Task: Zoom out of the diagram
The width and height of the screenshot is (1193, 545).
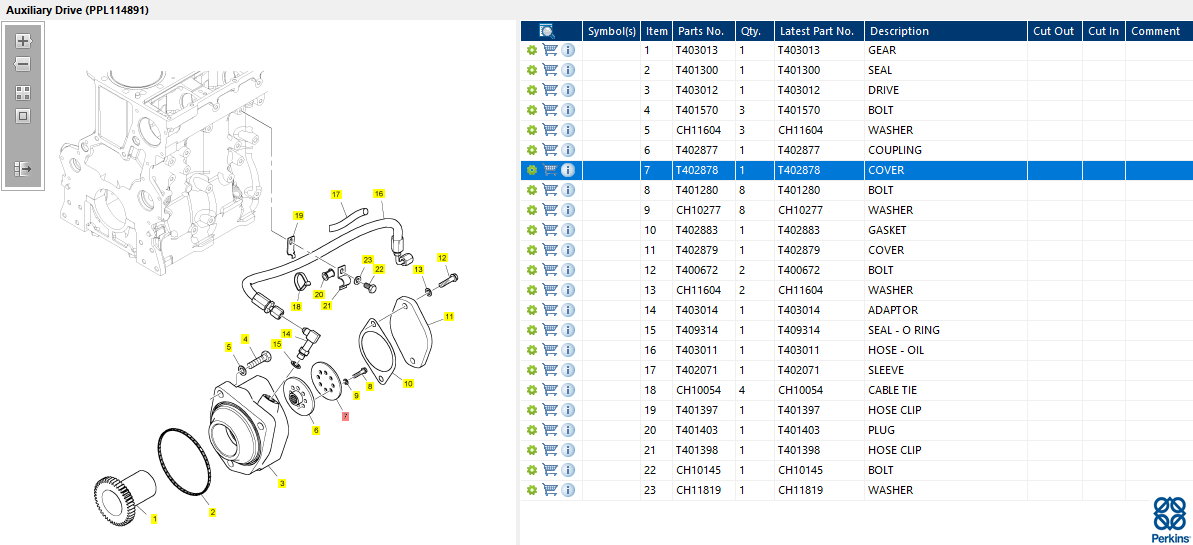Action: 23,63
